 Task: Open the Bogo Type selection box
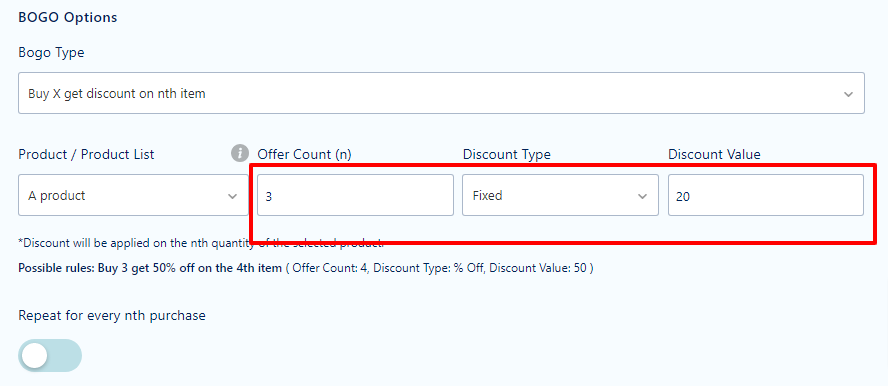click(441, 93)
